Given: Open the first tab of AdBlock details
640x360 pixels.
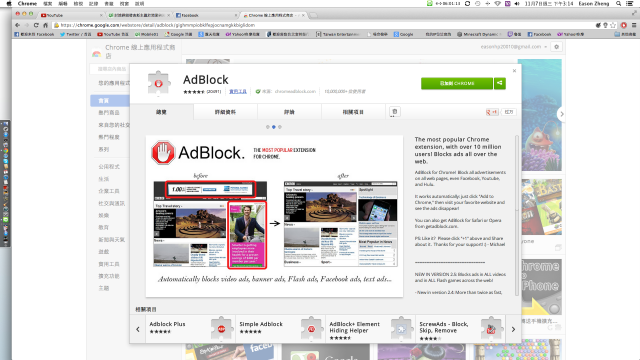Looking at the screenshot, I should [x=162, y=112].
